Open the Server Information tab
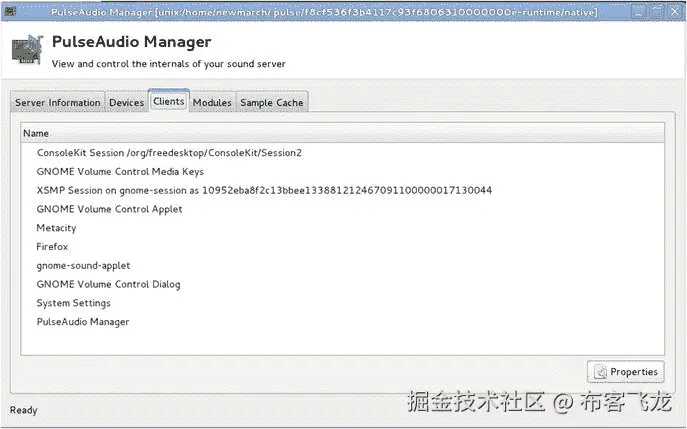Viewport: 687px width, 429px height. click(x=57, y=102)
